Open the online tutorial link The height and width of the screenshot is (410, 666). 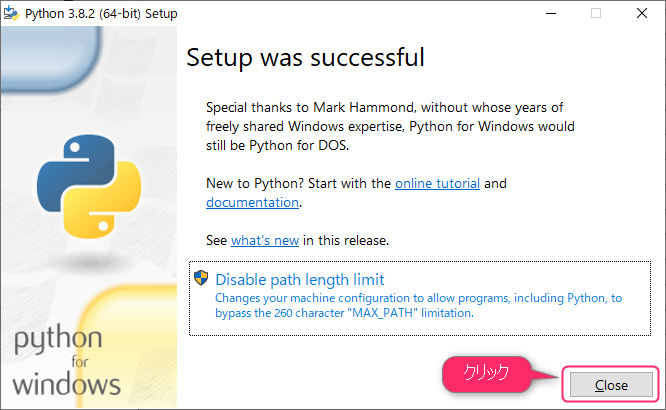tap(437, 184)
